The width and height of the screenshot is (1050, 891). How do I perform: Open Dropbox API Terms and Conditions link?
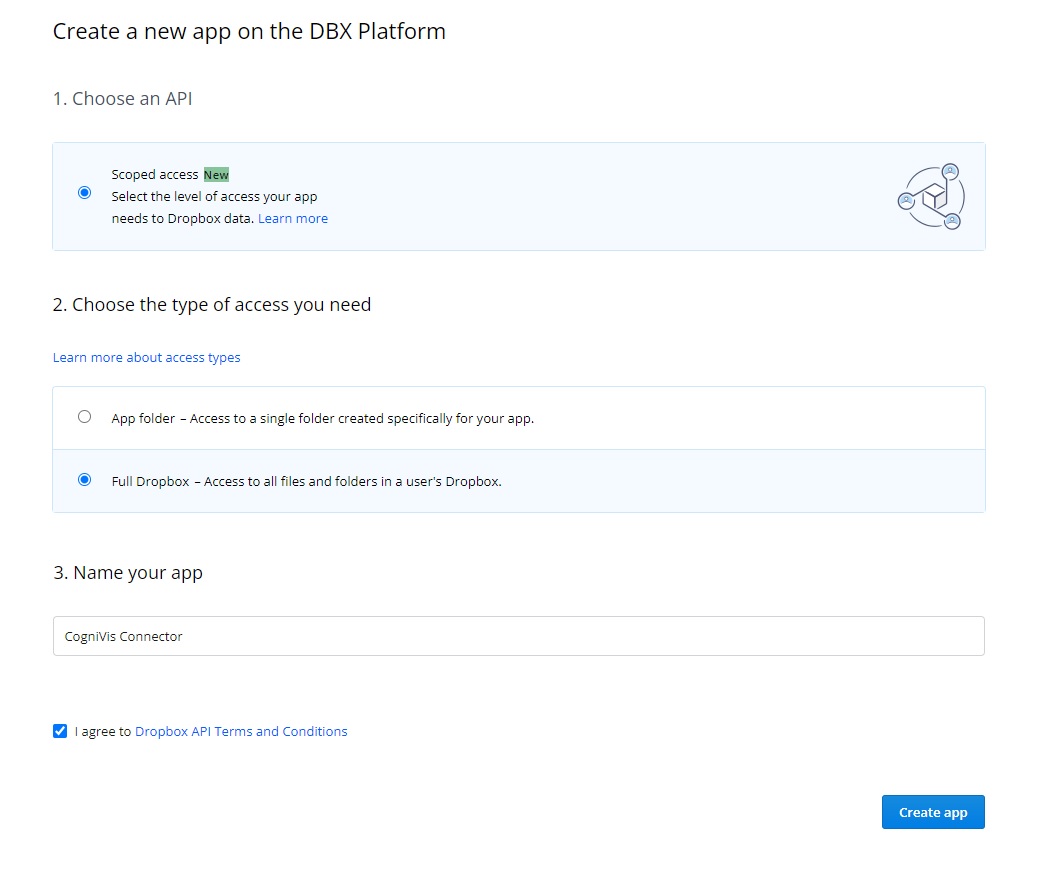(241, 731)
